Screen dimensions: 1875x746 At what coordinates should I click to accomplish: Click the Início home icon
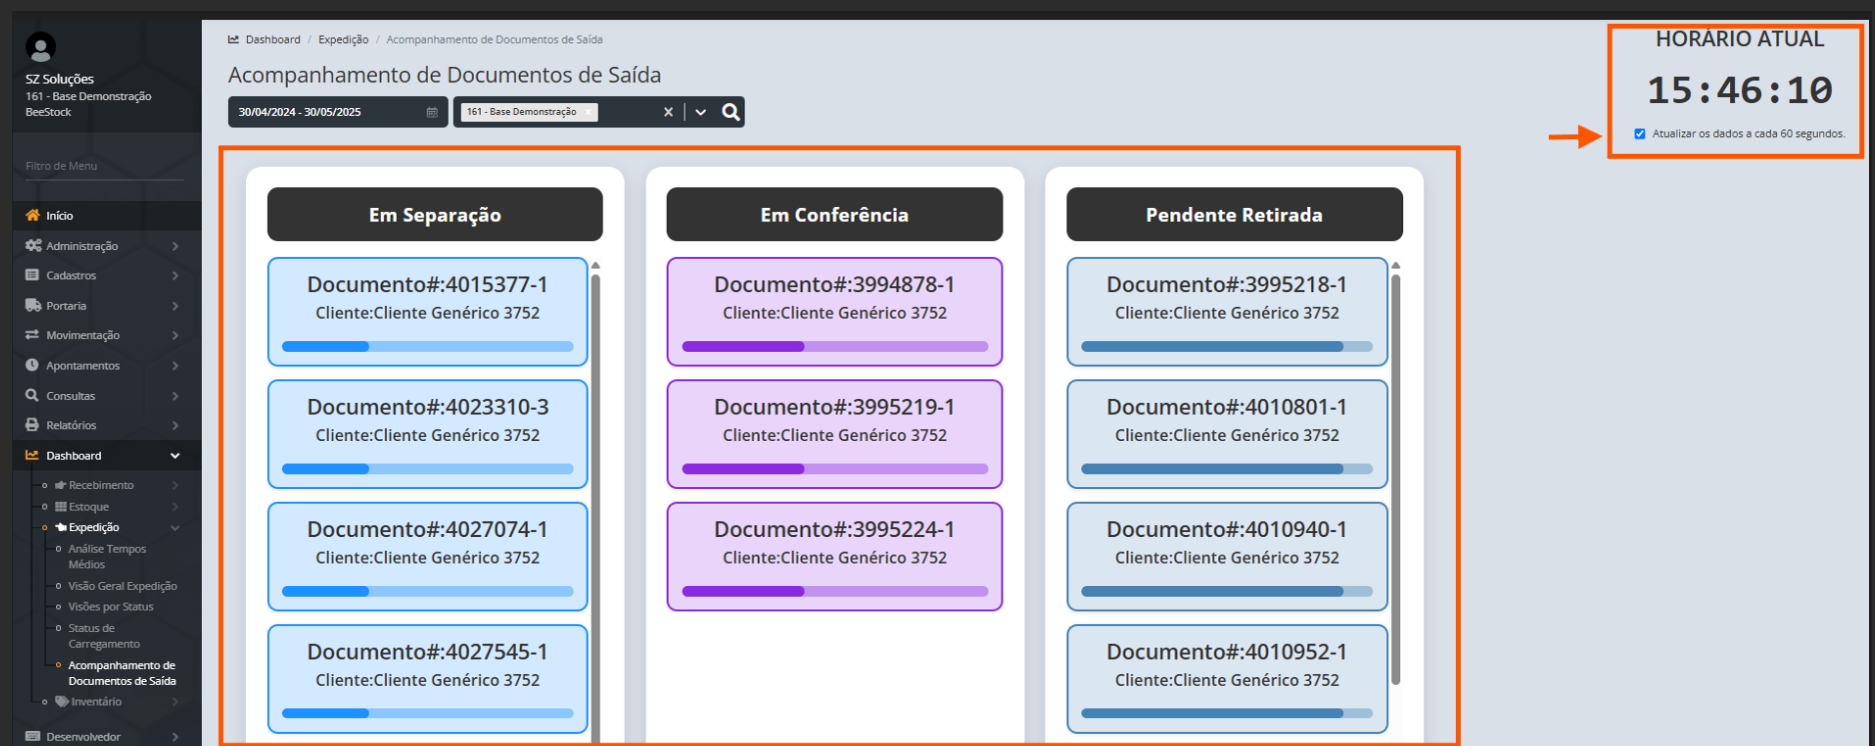point(33,215)
